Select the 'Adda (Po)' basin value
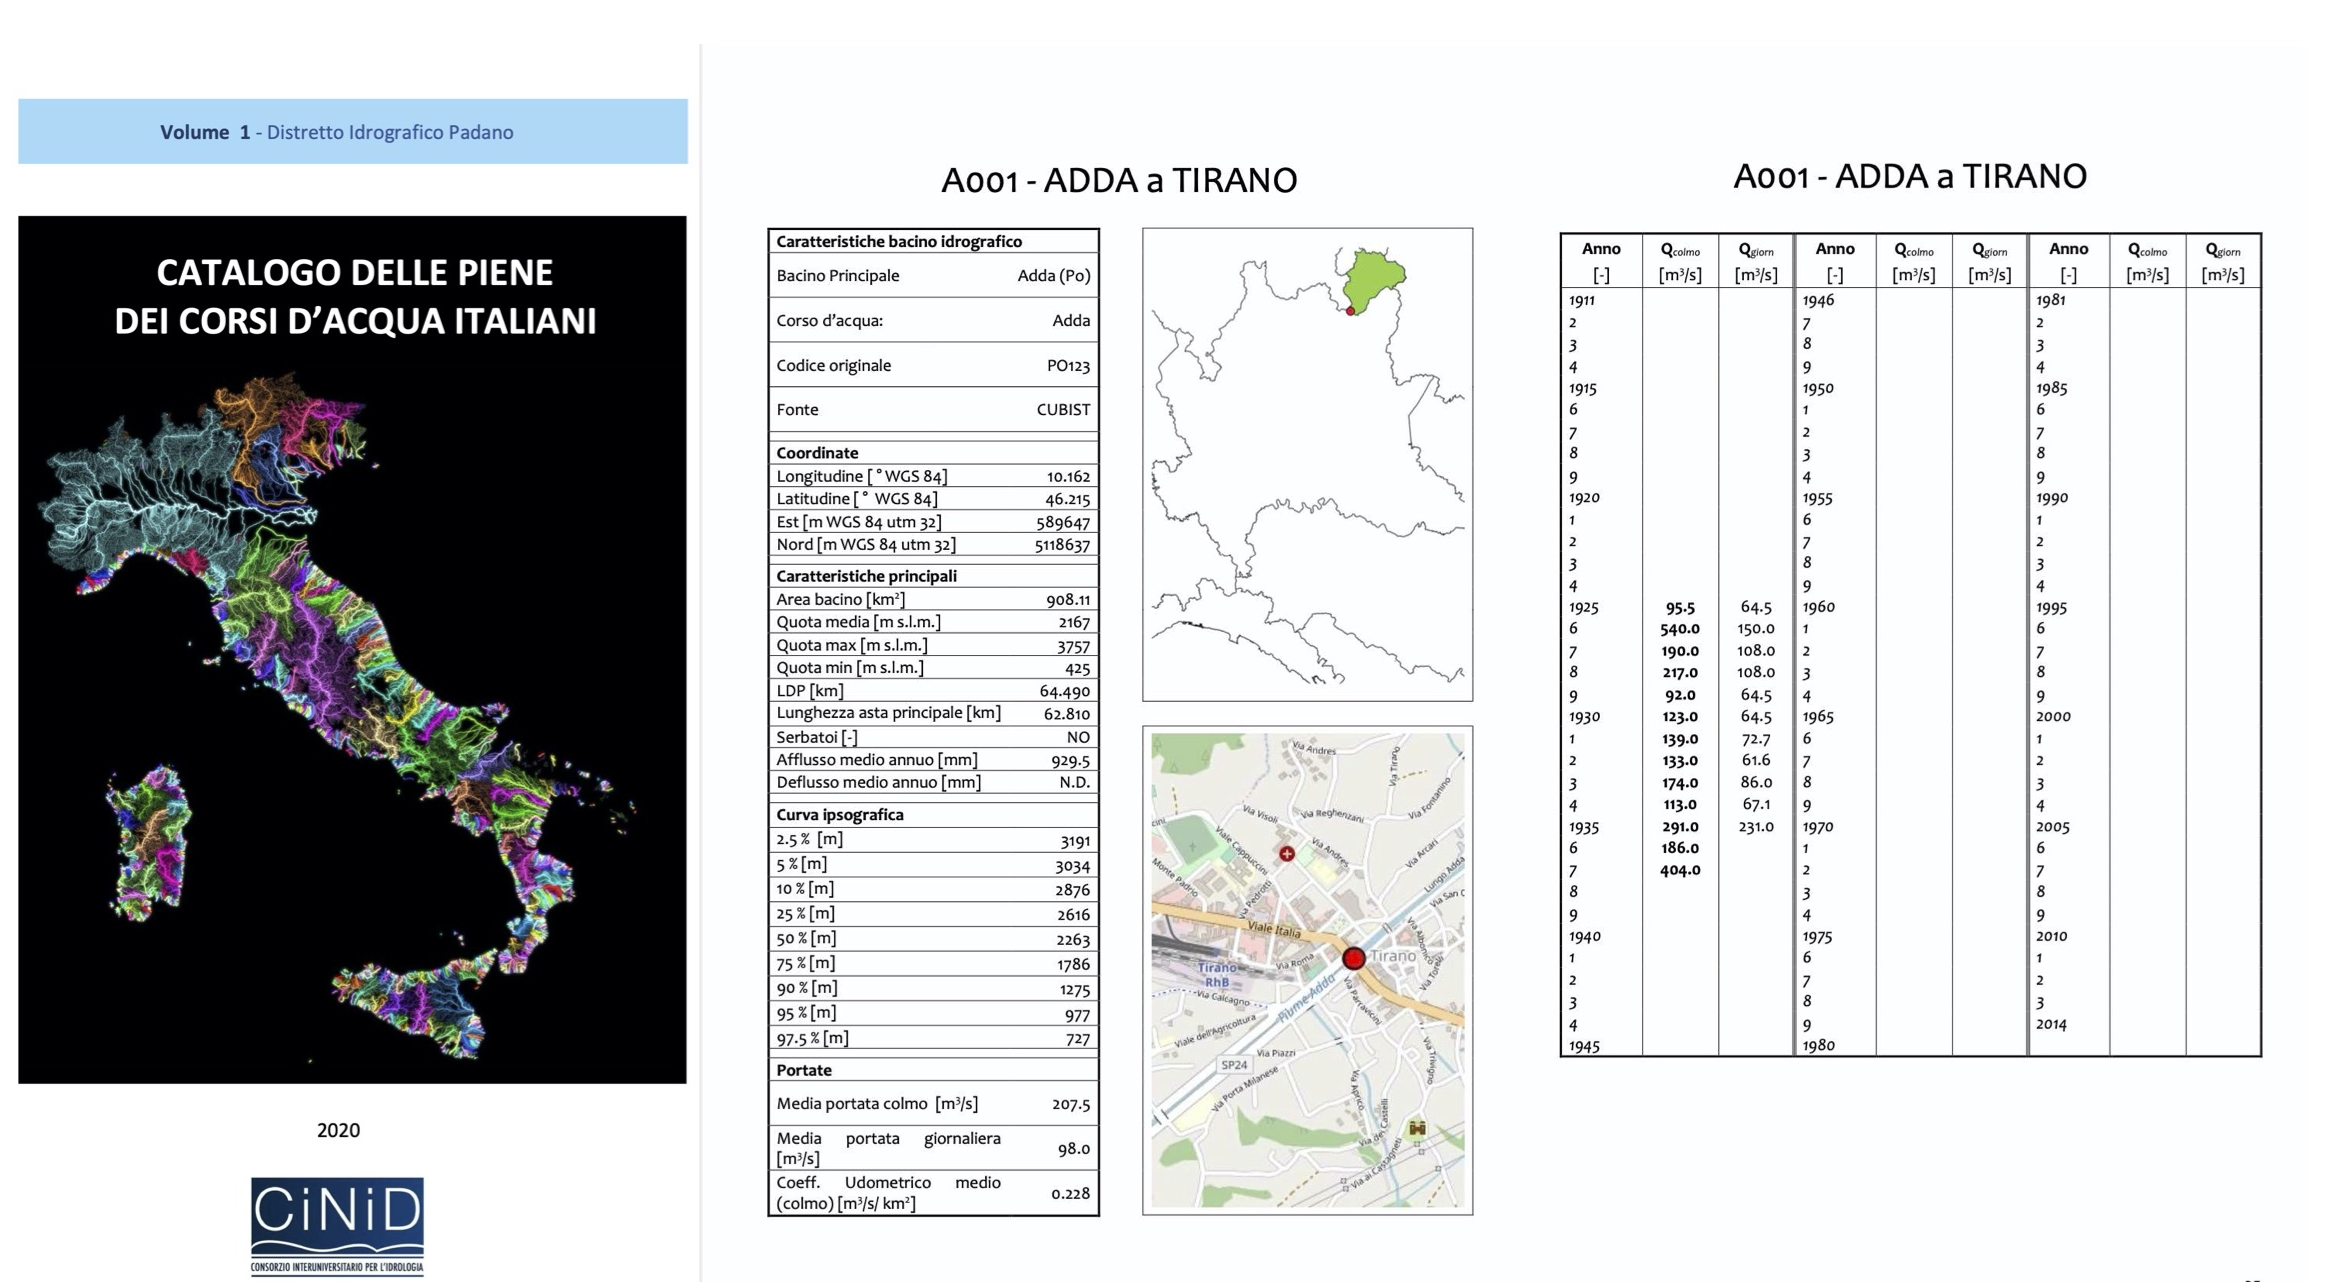 pyautogui.click(x=1053, y=275)
